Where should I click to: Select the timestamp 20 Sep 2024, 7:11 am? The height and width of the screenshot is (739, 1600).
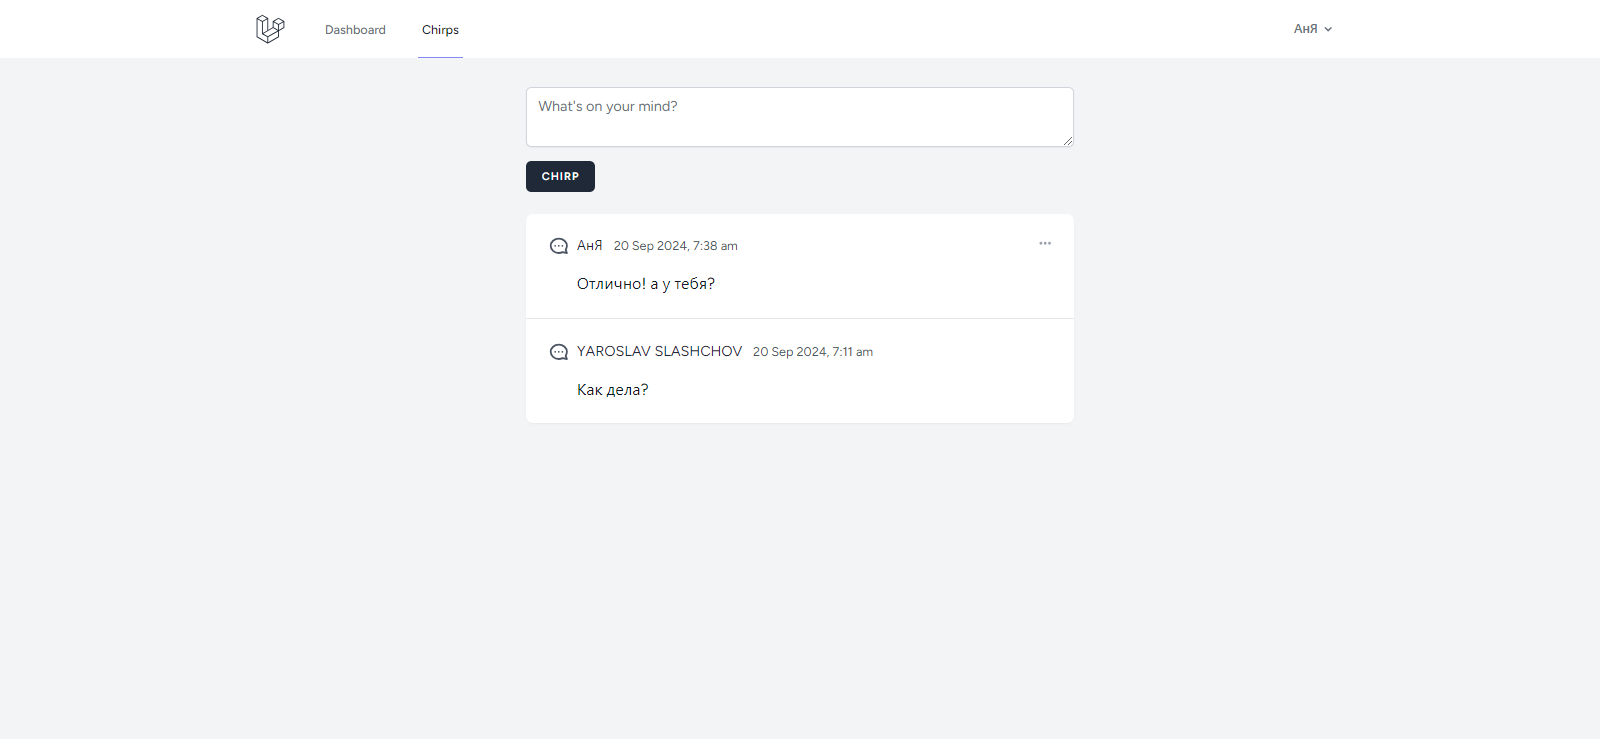(813, 352)
